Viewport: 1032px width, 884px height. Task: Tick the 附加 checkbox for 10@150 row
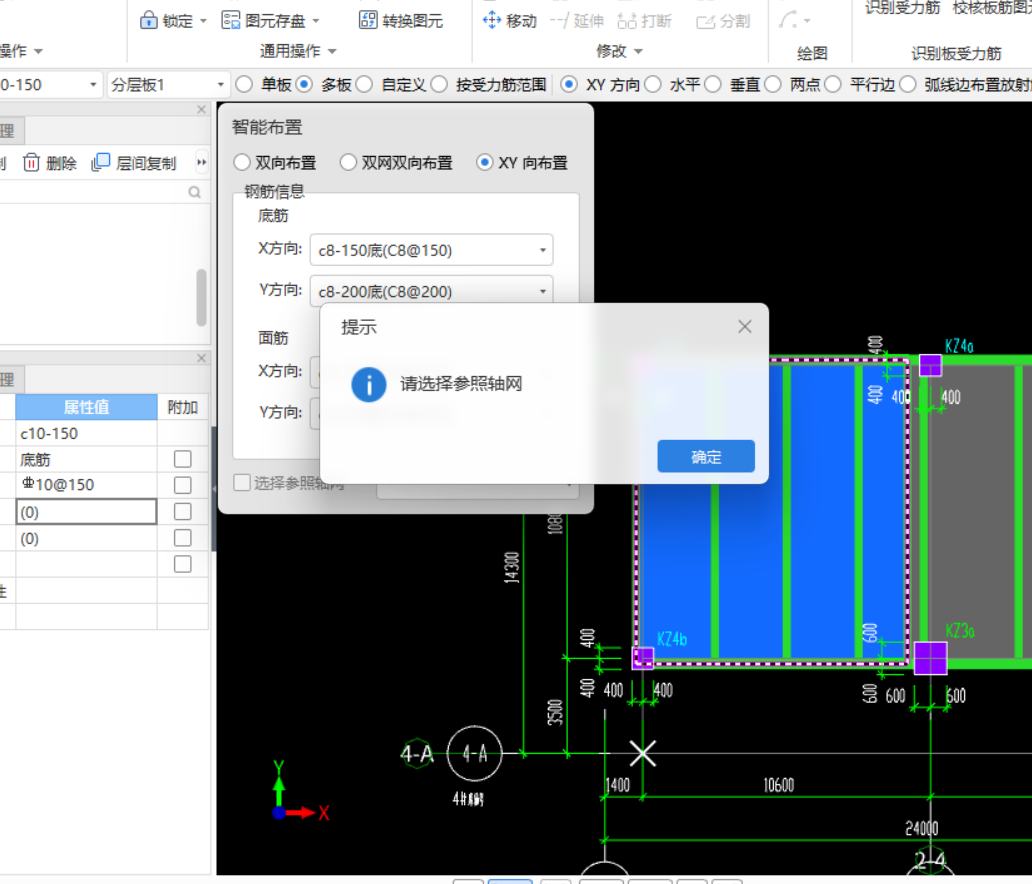coord(182,485)
